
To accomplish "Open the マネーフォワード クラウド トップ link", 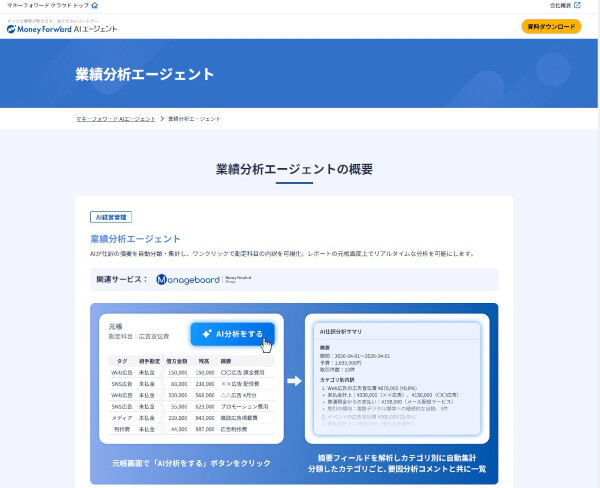I will (x=48, y=5).
